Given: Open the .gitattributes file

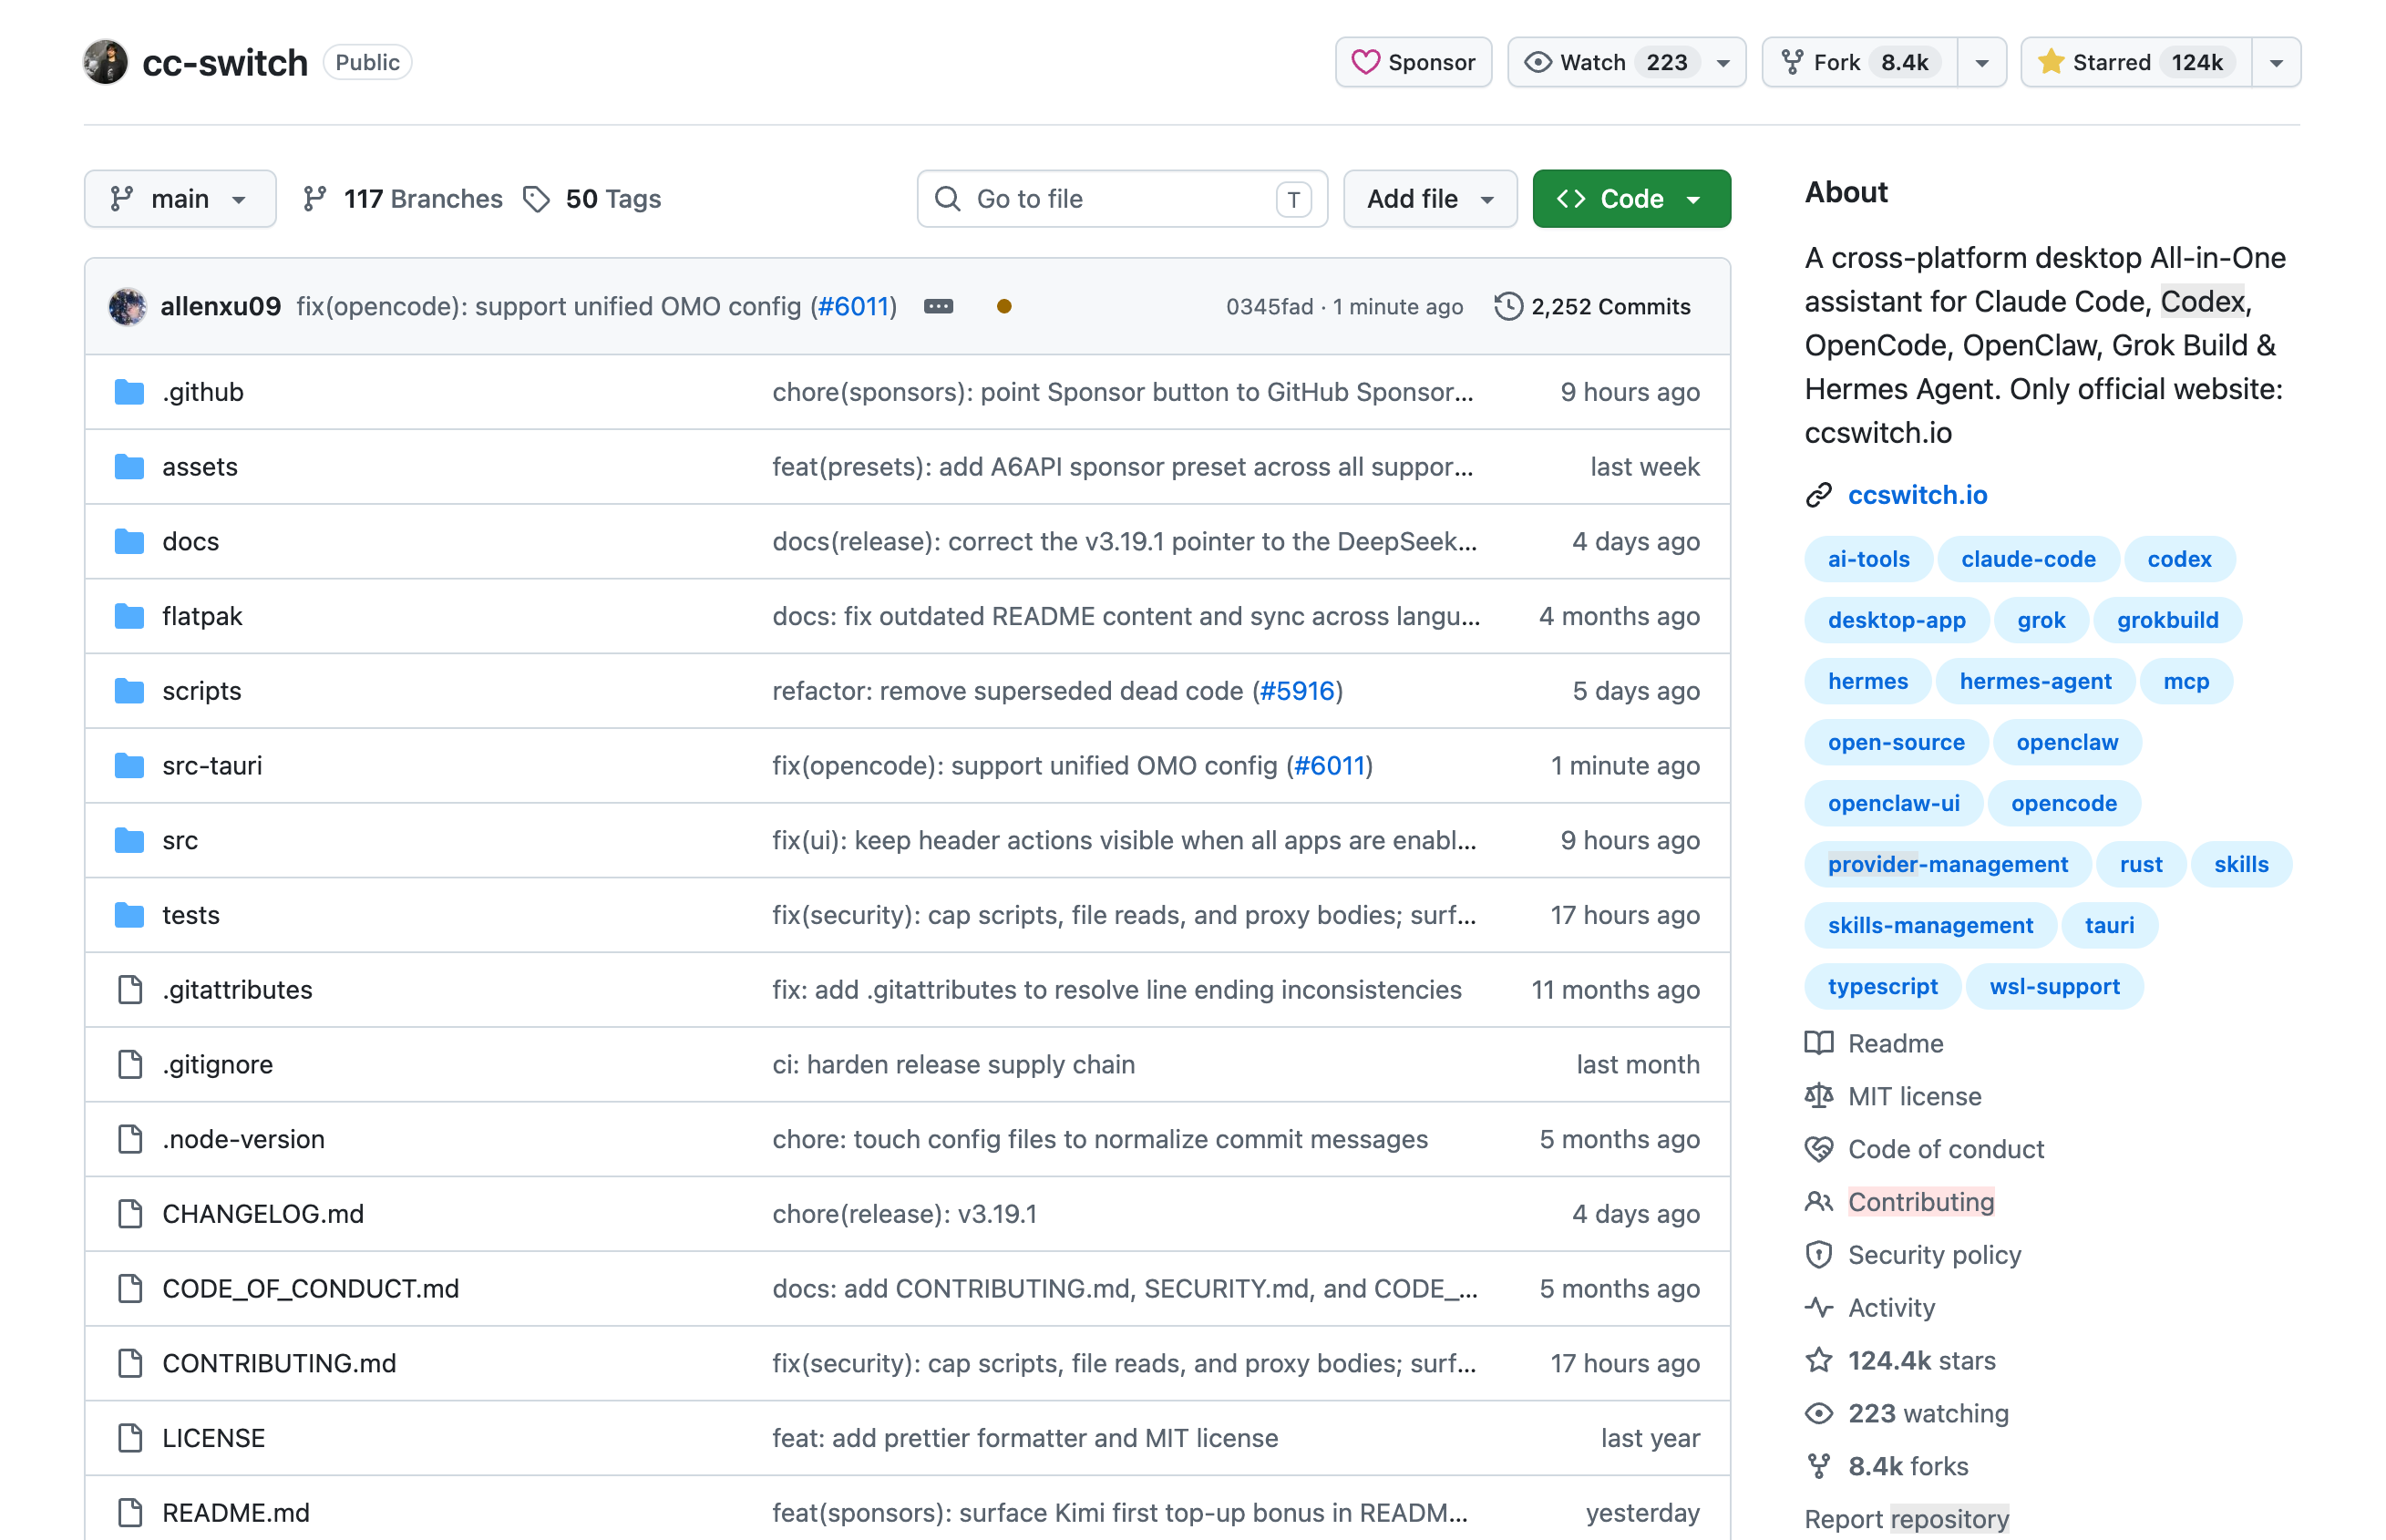Looking at the screenshot, I should [237, 990].
